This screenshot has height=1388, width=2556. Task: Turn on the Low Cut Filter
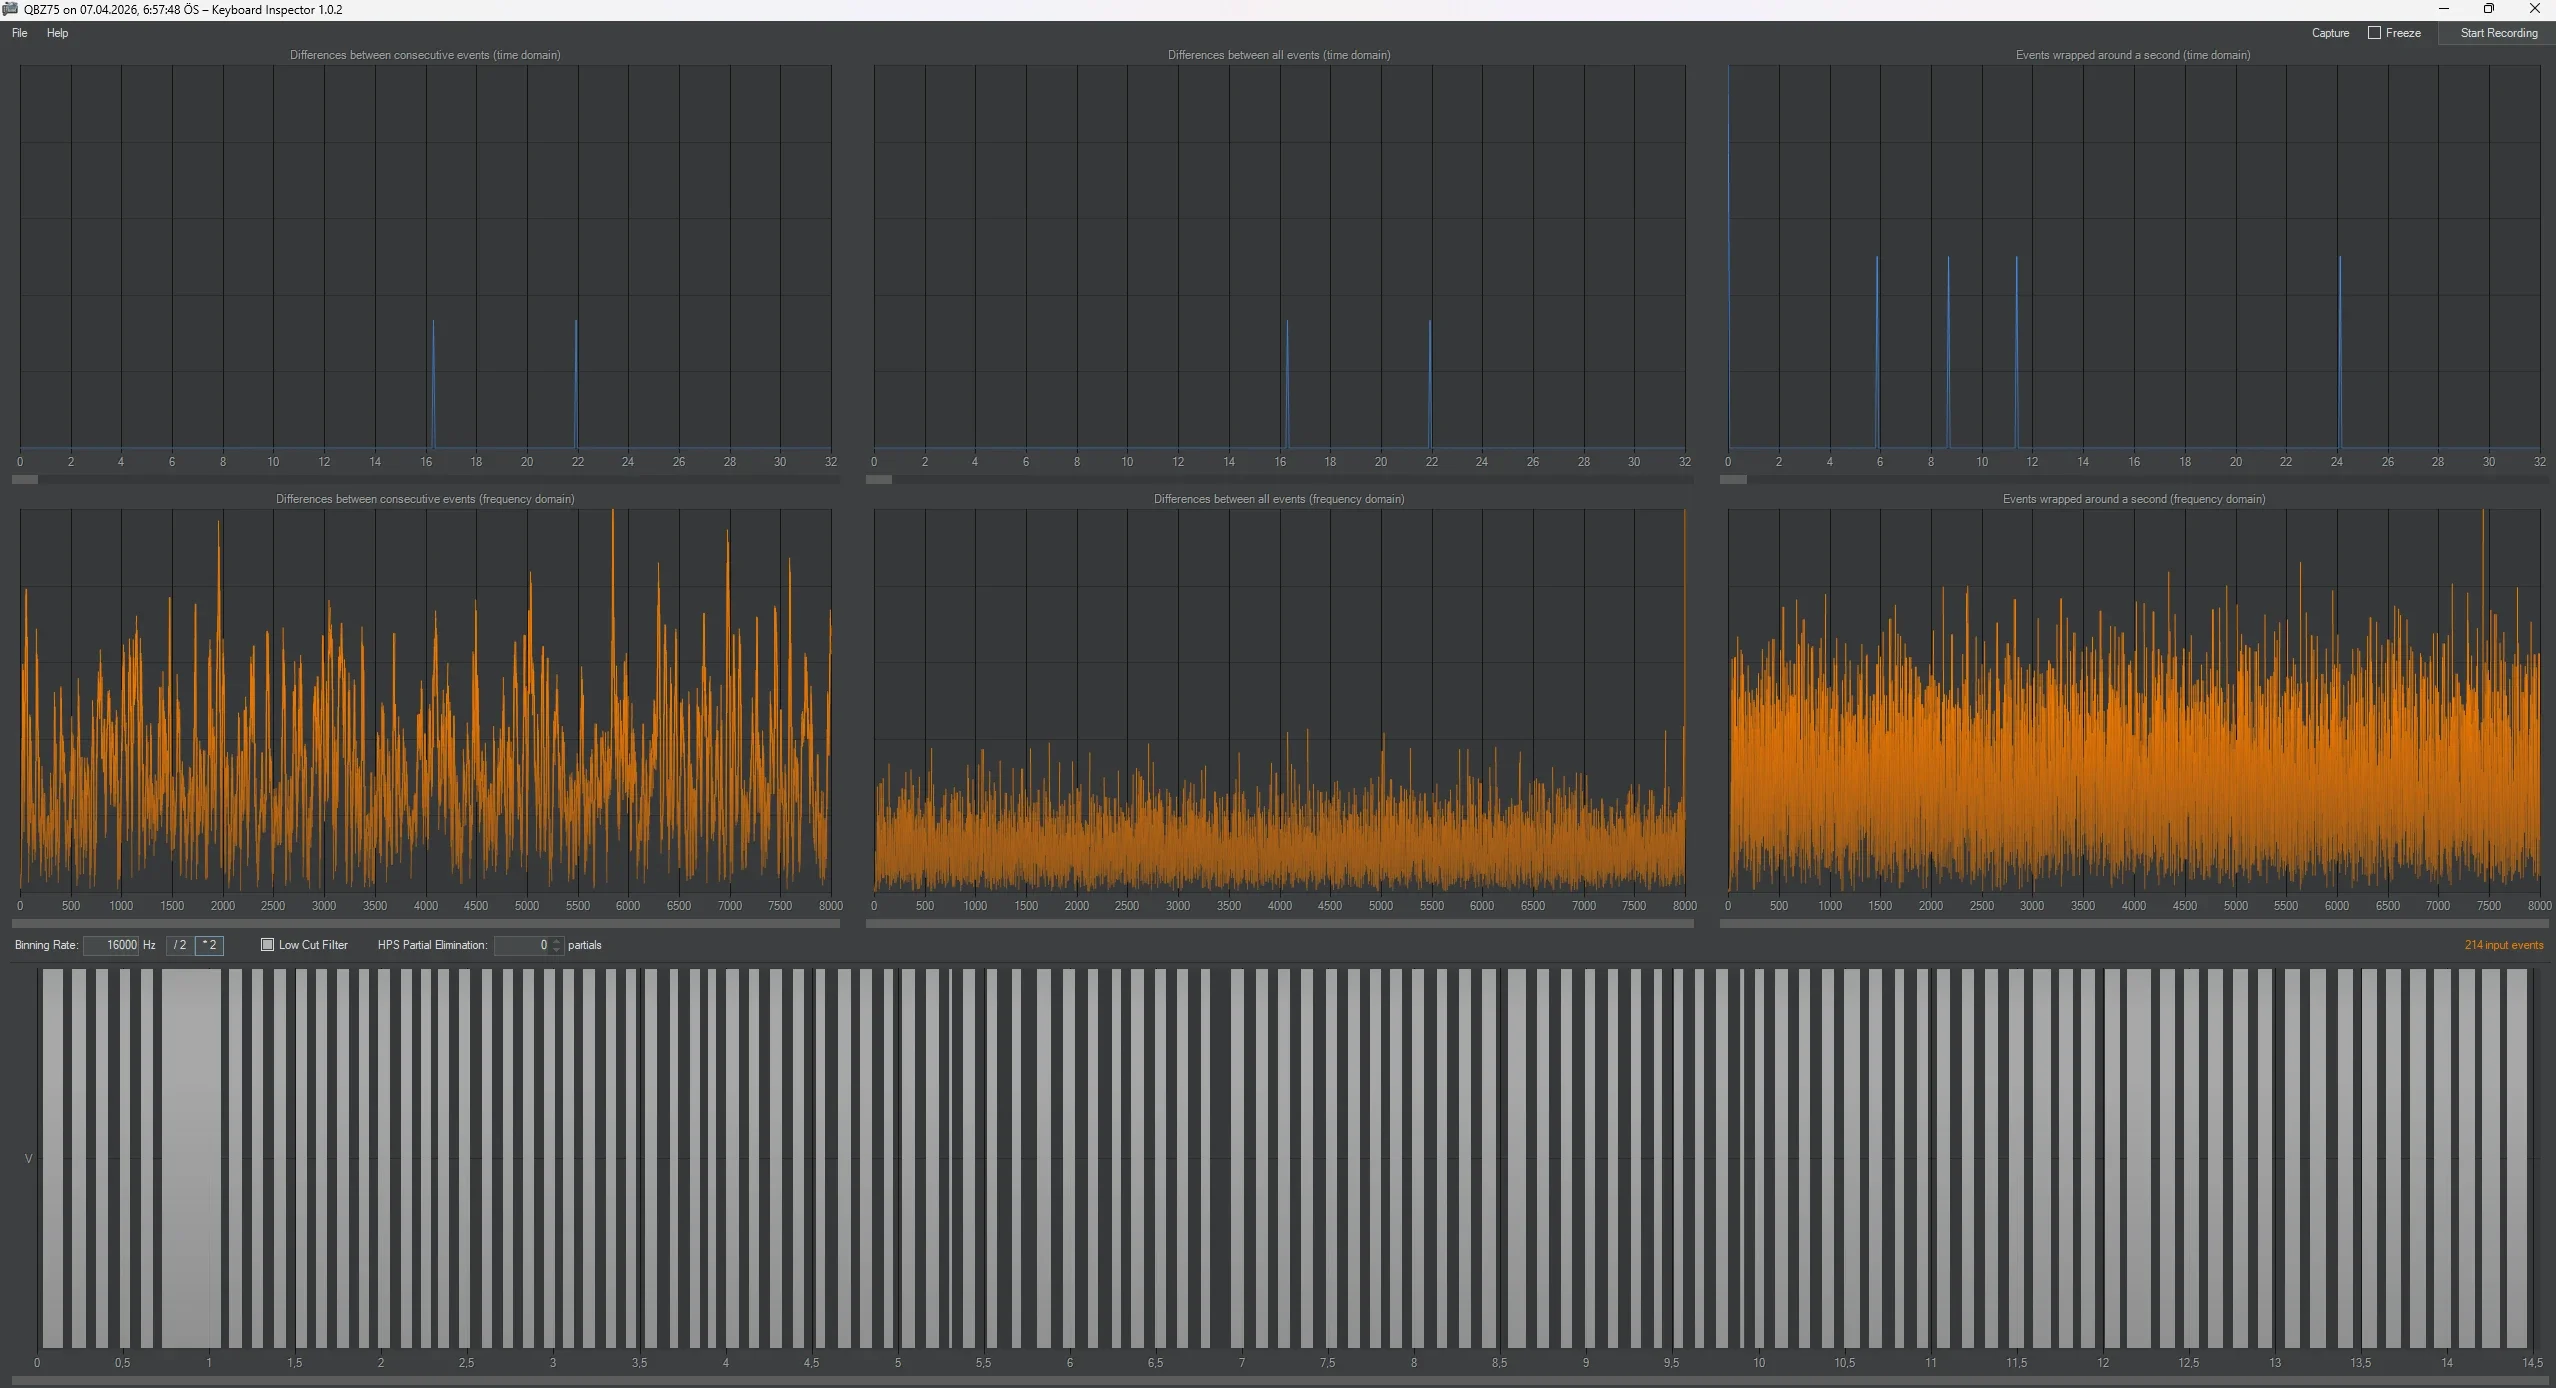click(x=267, y=945)
